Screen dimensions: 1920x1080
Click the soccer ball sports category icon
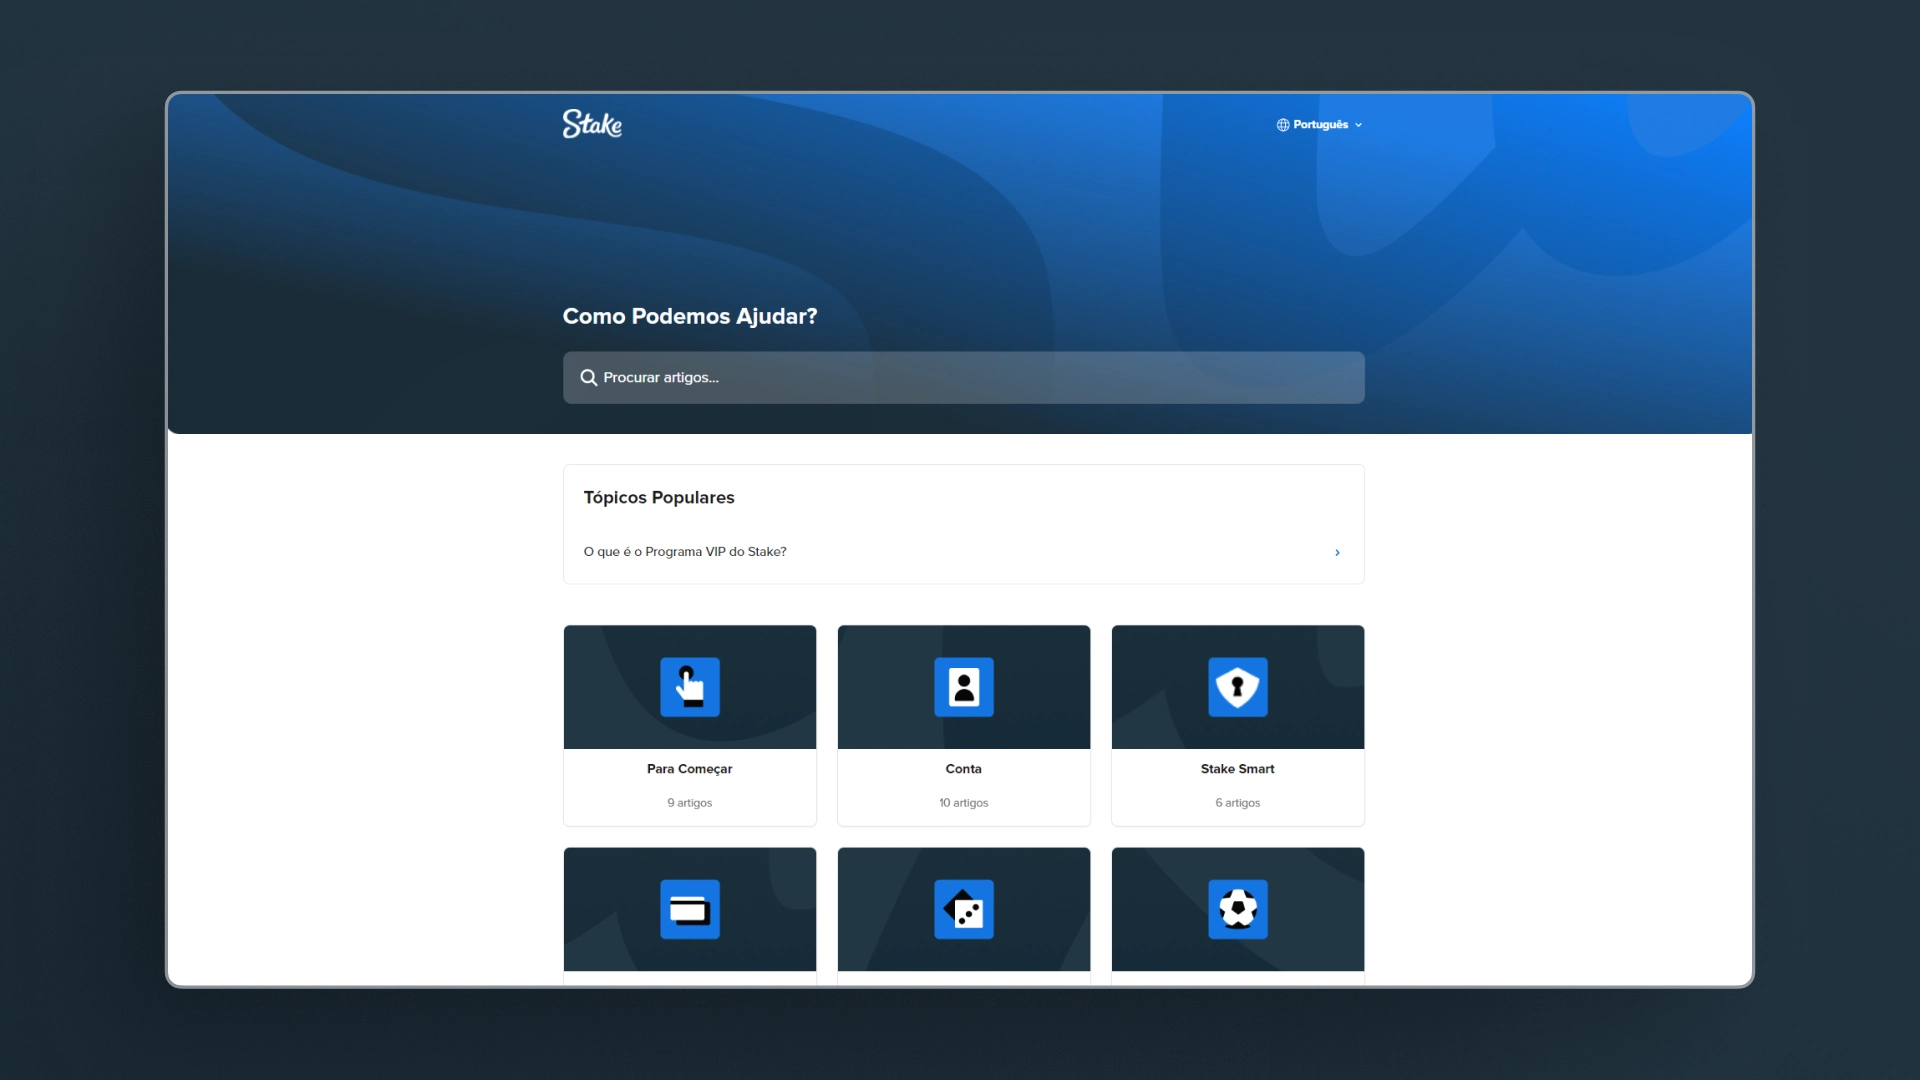point(1238,909)
